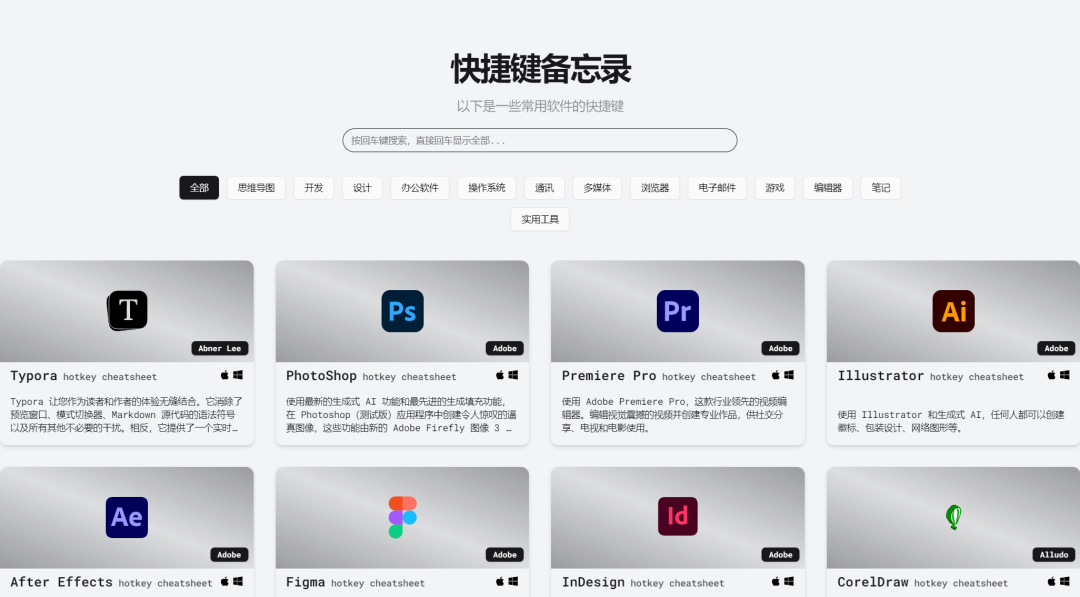Filter by 操作系统 category
Image resolution: width=1080 pixels, height=597 pixels.
click(487, 187)
